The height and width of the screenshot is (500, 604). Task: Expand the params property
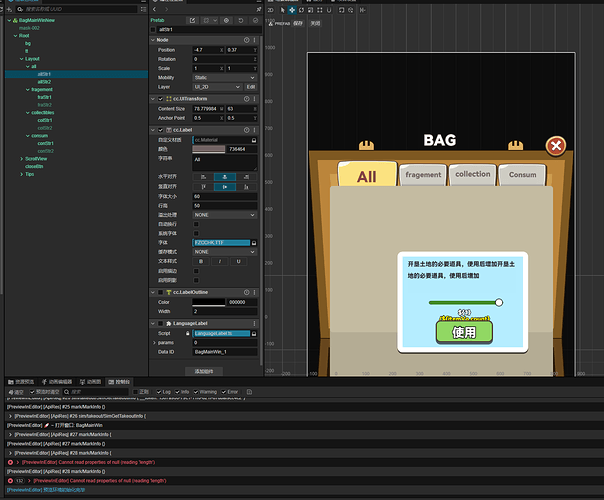(154, 343)
